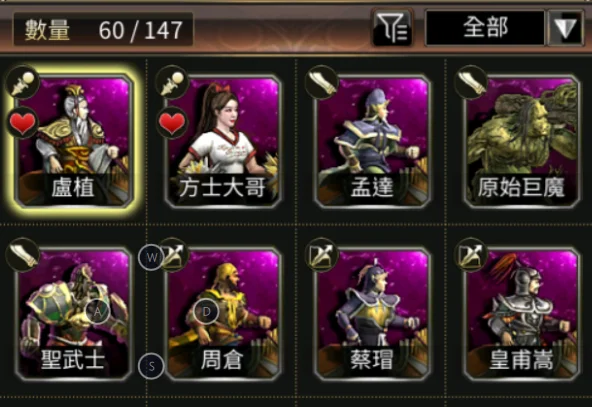The height and width of the screenshot is (407, 592).
Task: Open the filter options icon
Action: 392,28
